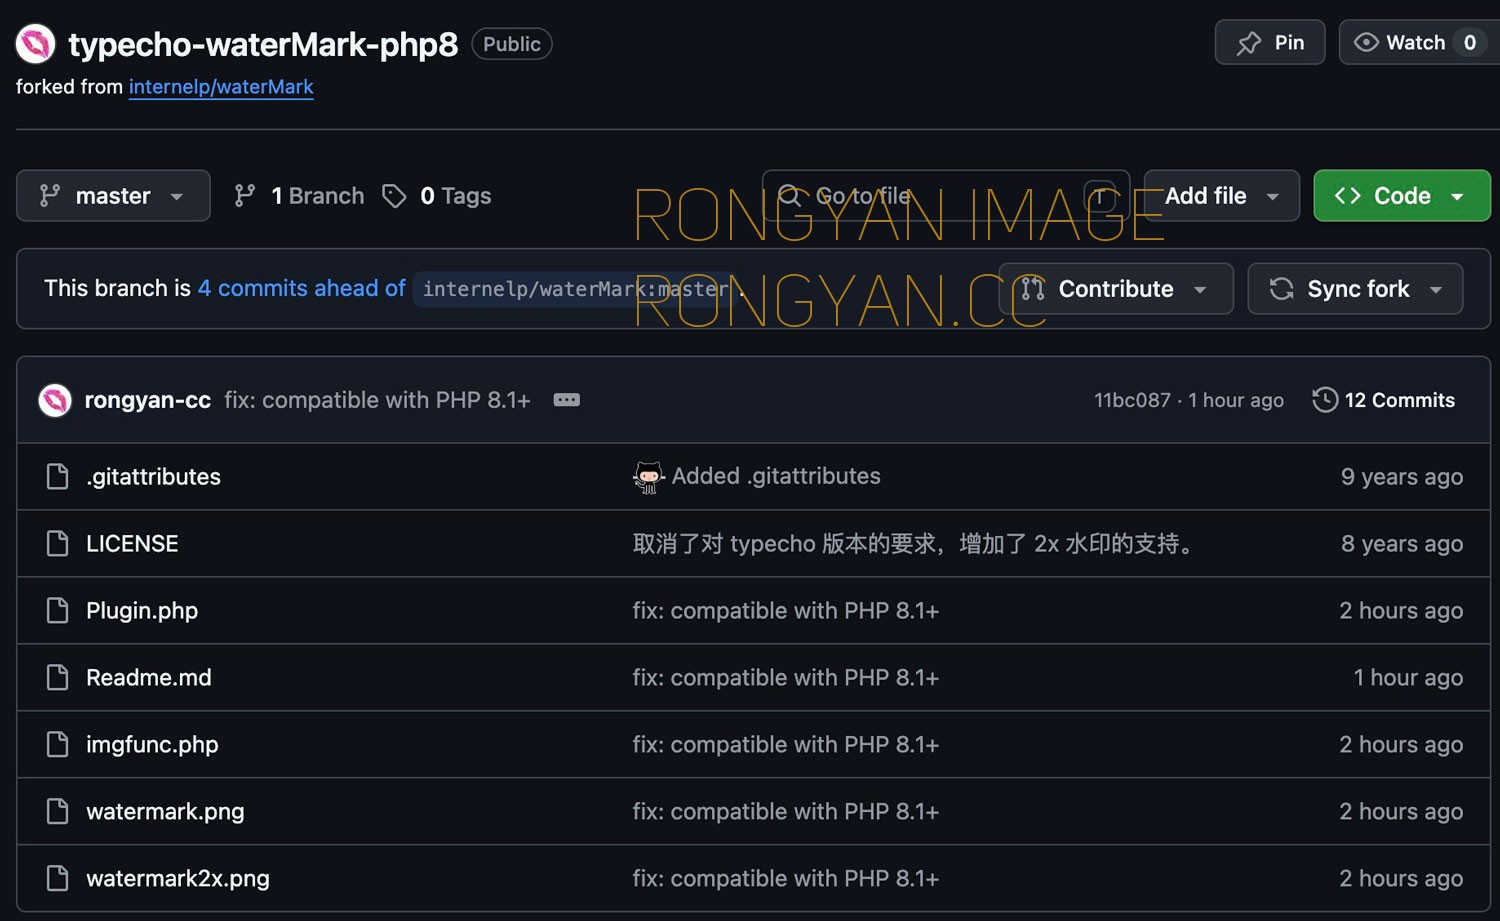Click the file icon next to watermark.png
Image resolution: width=1500 pixels, height=921 pixels.
pos(58,812)
